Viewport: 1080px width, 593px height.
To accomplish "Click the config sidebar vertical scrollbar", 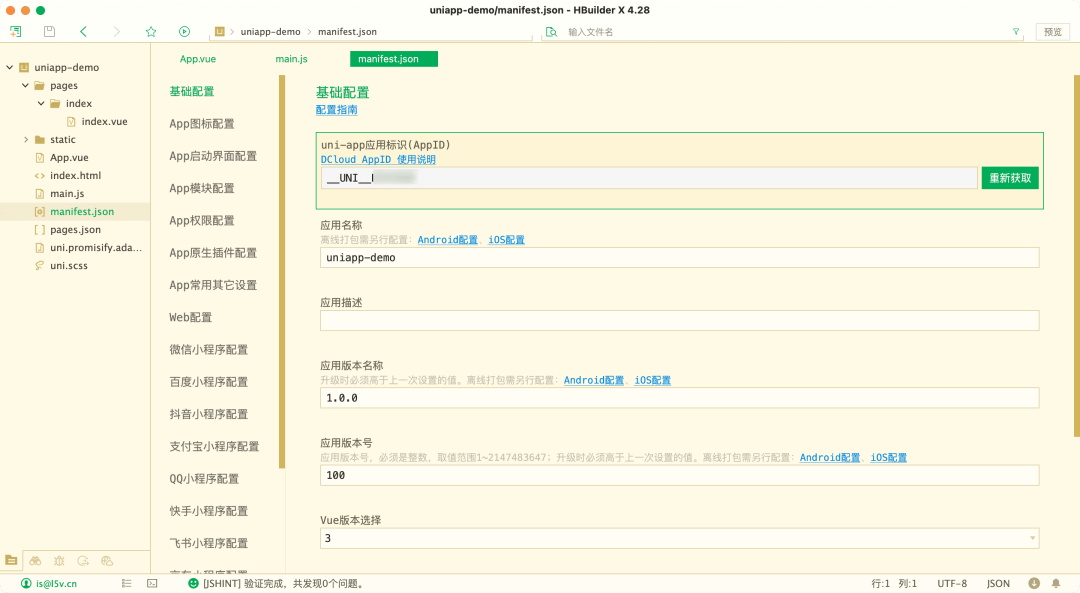I will coord(282,272).
